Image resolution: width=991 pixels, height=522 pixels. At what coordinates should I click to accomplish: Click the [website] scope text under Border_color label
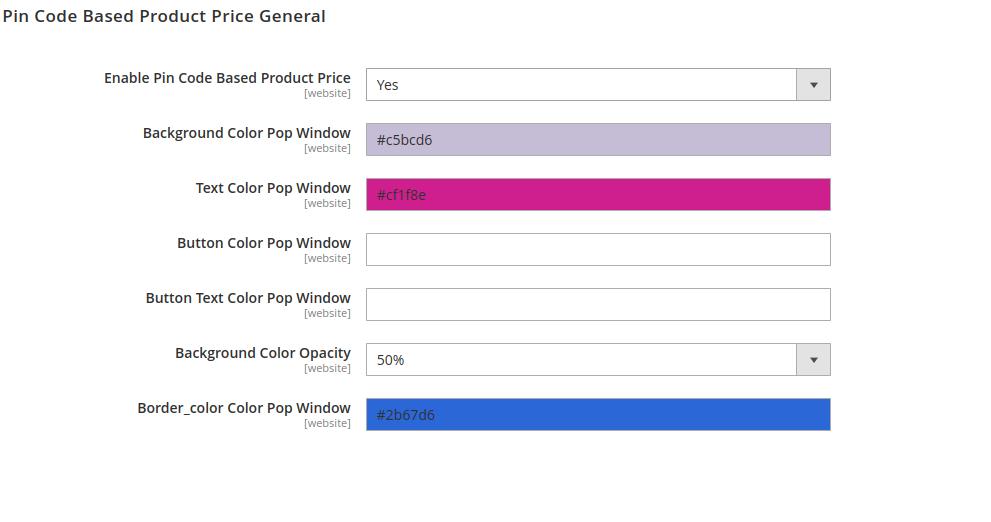click(327, 424)
